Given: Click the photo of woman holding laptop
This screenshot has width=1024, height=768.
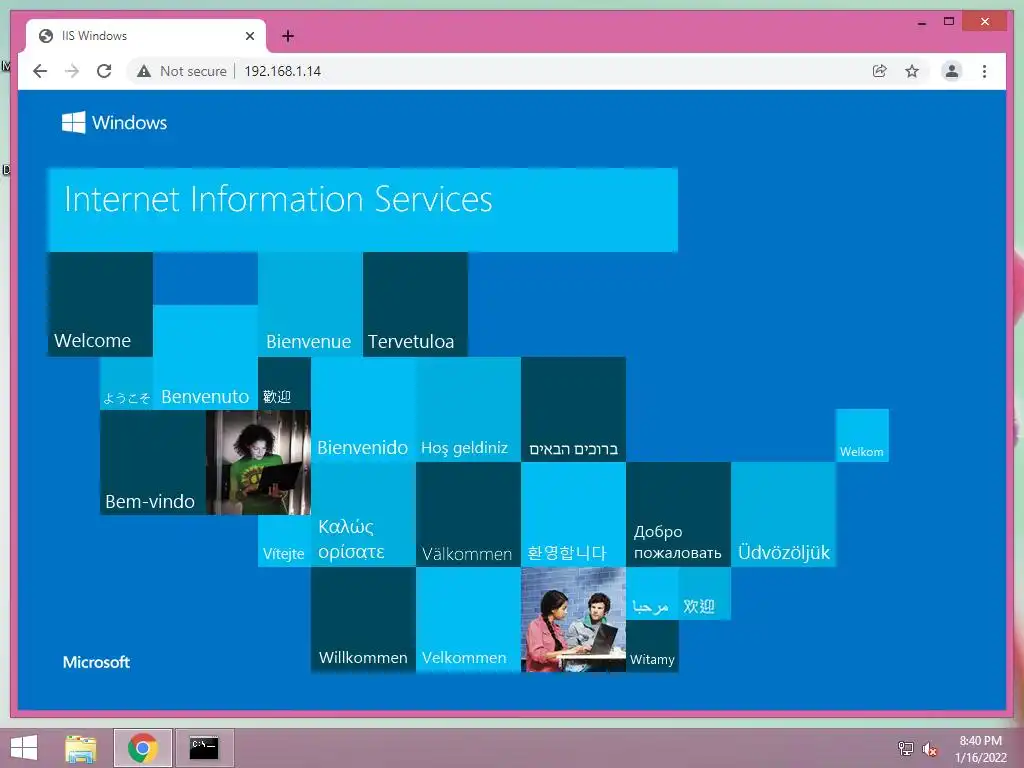Looking at the screenshot, I should pyautogui.click(x=258, y=462).
